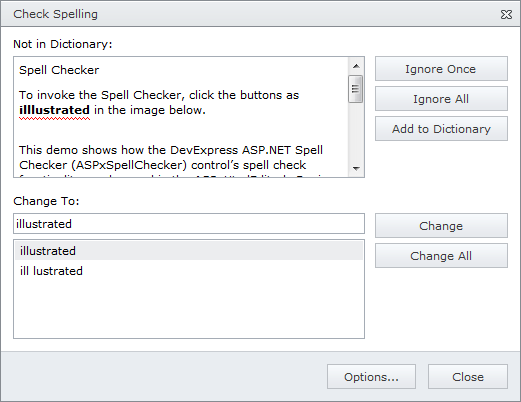521x402 pixels.
Task: Click the misspelled word "illlustrated"
Action: 54,110
